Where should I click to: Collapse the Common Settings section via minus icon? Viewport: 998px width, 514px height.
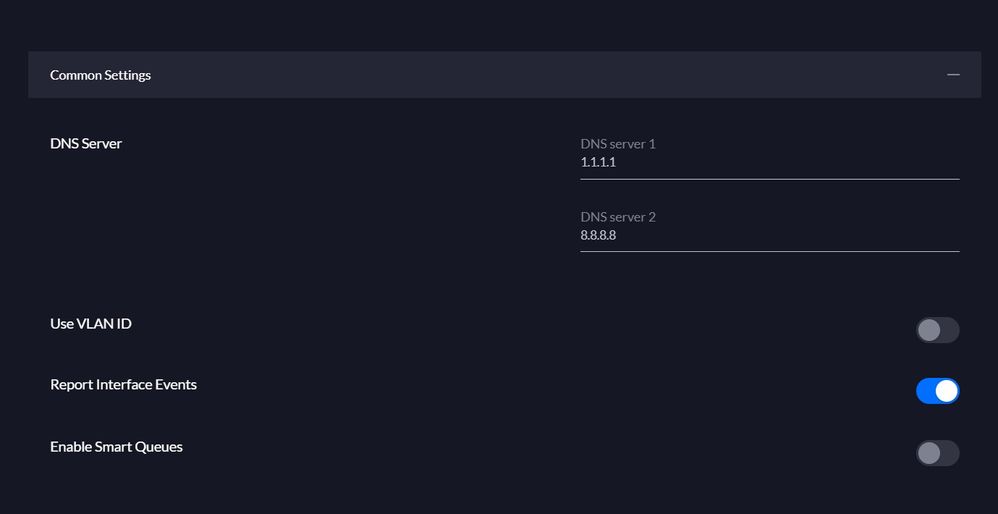[x=953, y=75]
